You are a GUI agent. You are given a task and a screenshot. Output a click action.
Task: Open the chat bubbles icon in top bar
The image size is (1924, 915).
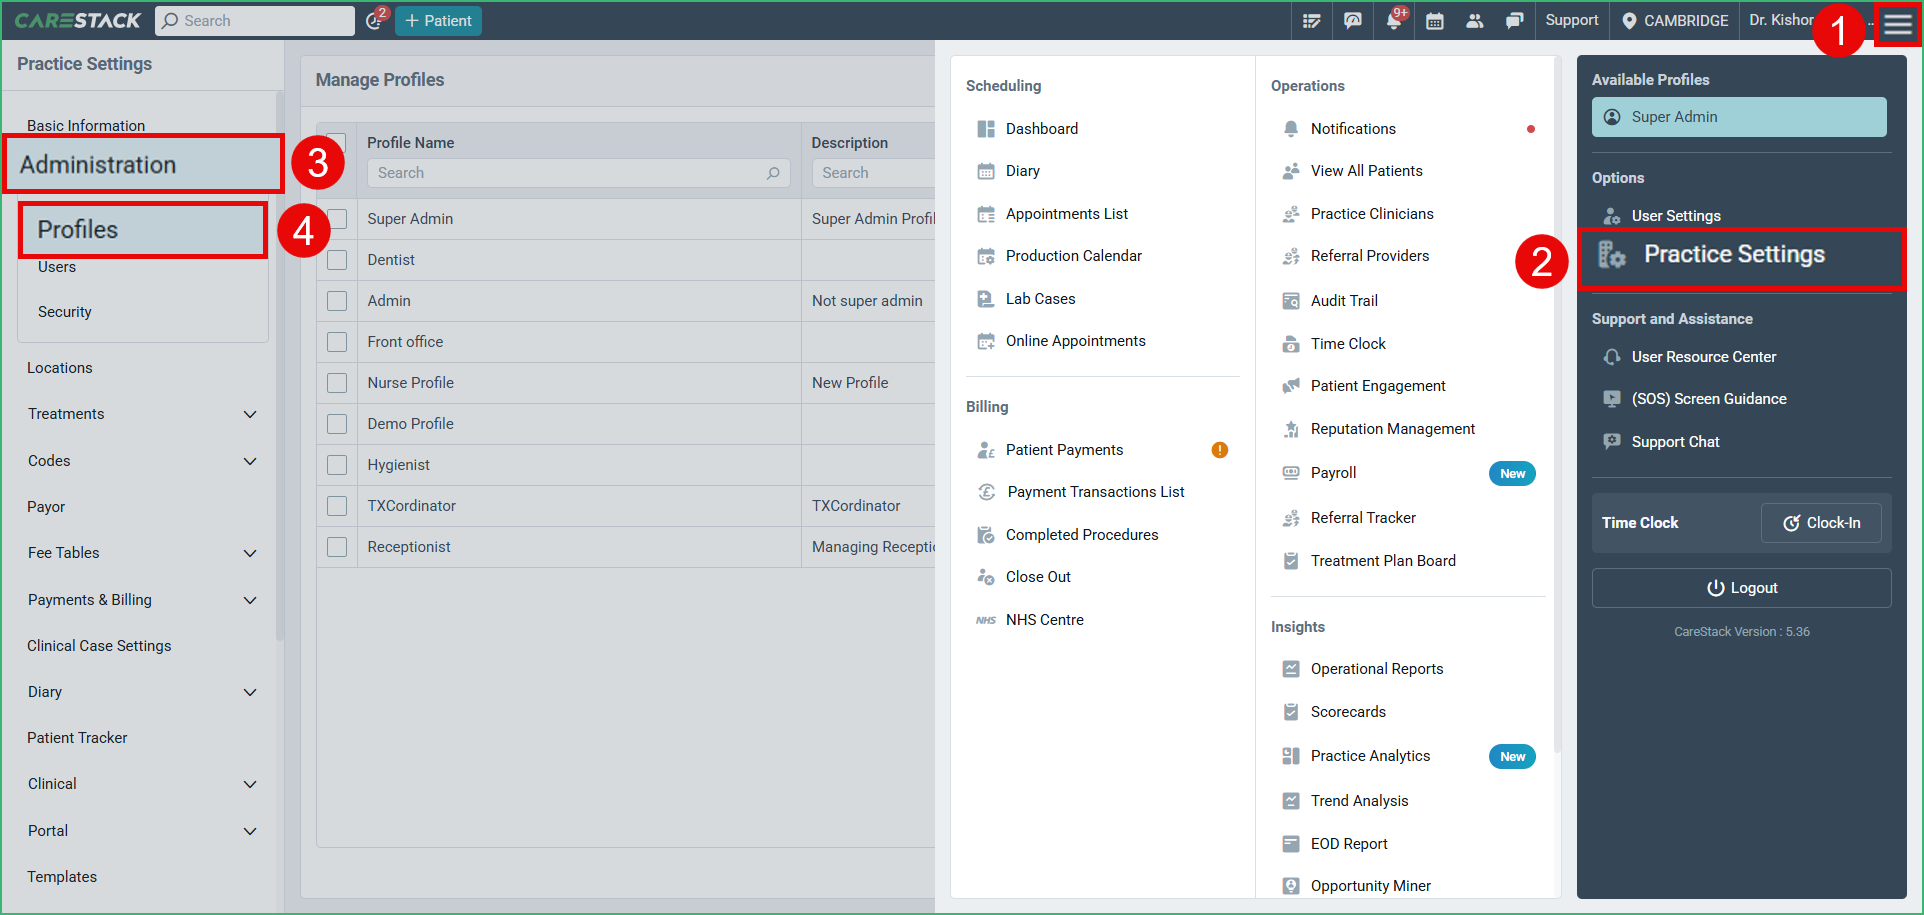(x=1515, y=21)
